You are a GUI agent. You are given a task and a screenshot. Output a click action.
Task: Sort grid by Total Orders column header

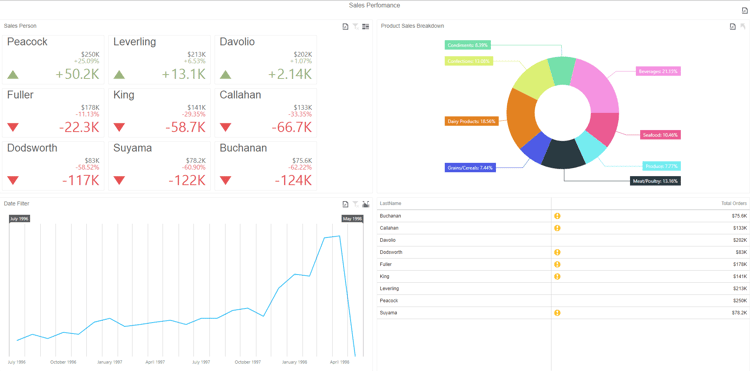click(734, 204)
